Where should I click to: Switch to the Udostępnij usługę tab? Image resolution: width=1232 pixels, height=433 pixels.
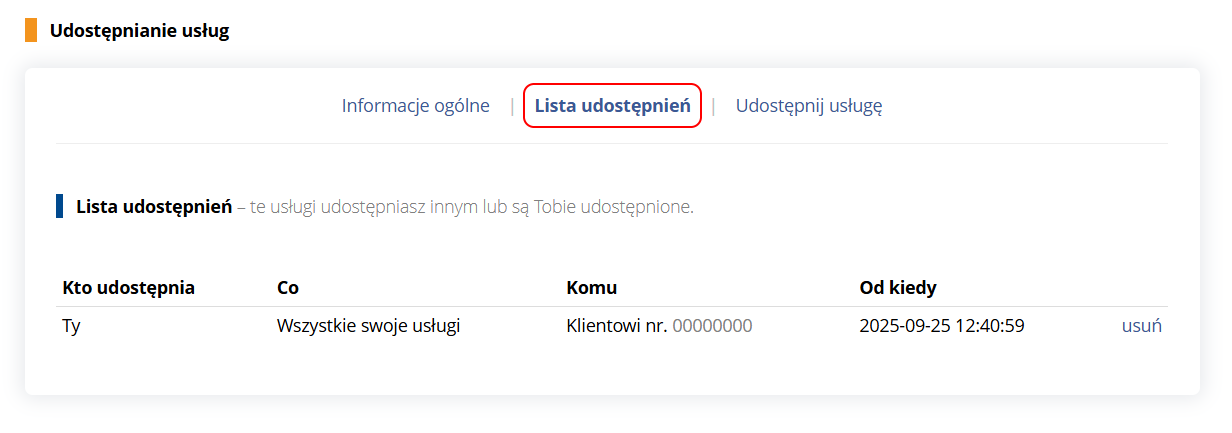tap(808, 105)
